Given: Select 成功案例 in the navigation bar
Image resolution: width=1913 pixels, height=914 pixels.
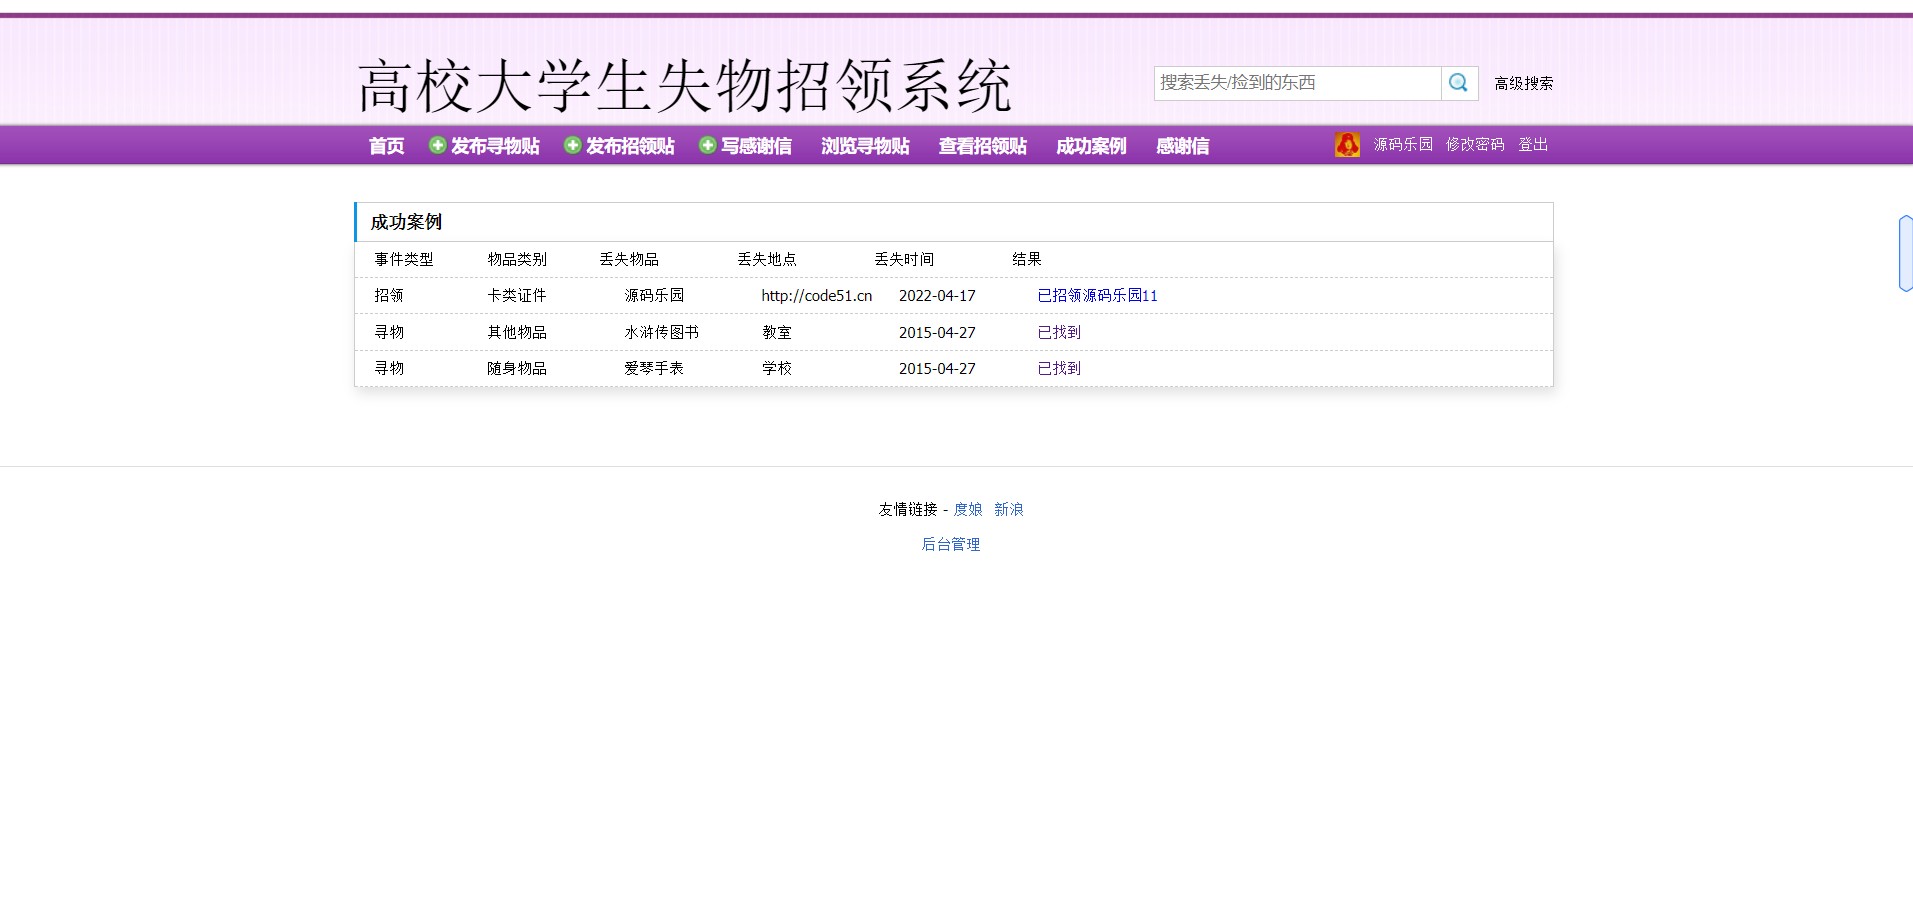Looking at the screenshot, I should pyautogui.click(x=1091, y=146).
